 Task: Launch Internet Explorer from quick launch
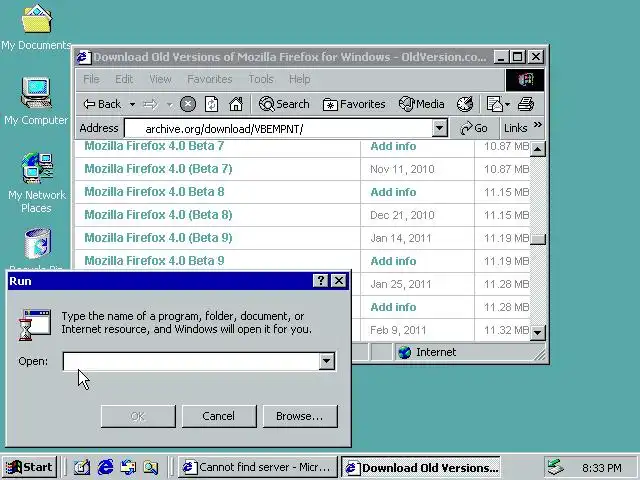[x=105, y=467]
